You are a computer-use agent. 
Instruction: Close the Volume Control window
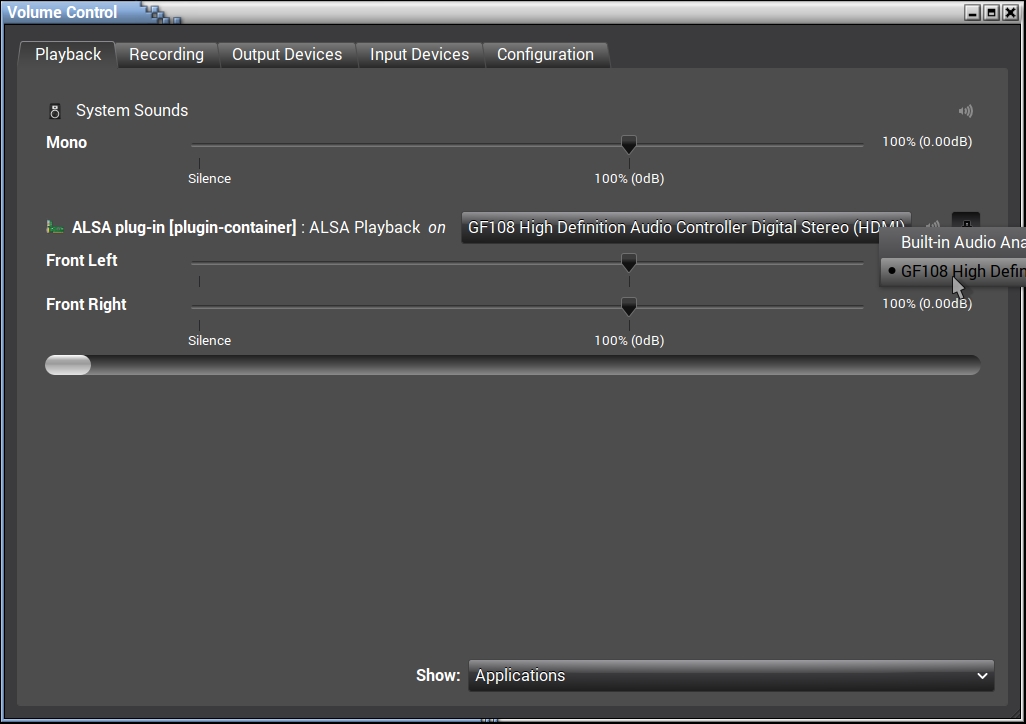click(1010, 13)
